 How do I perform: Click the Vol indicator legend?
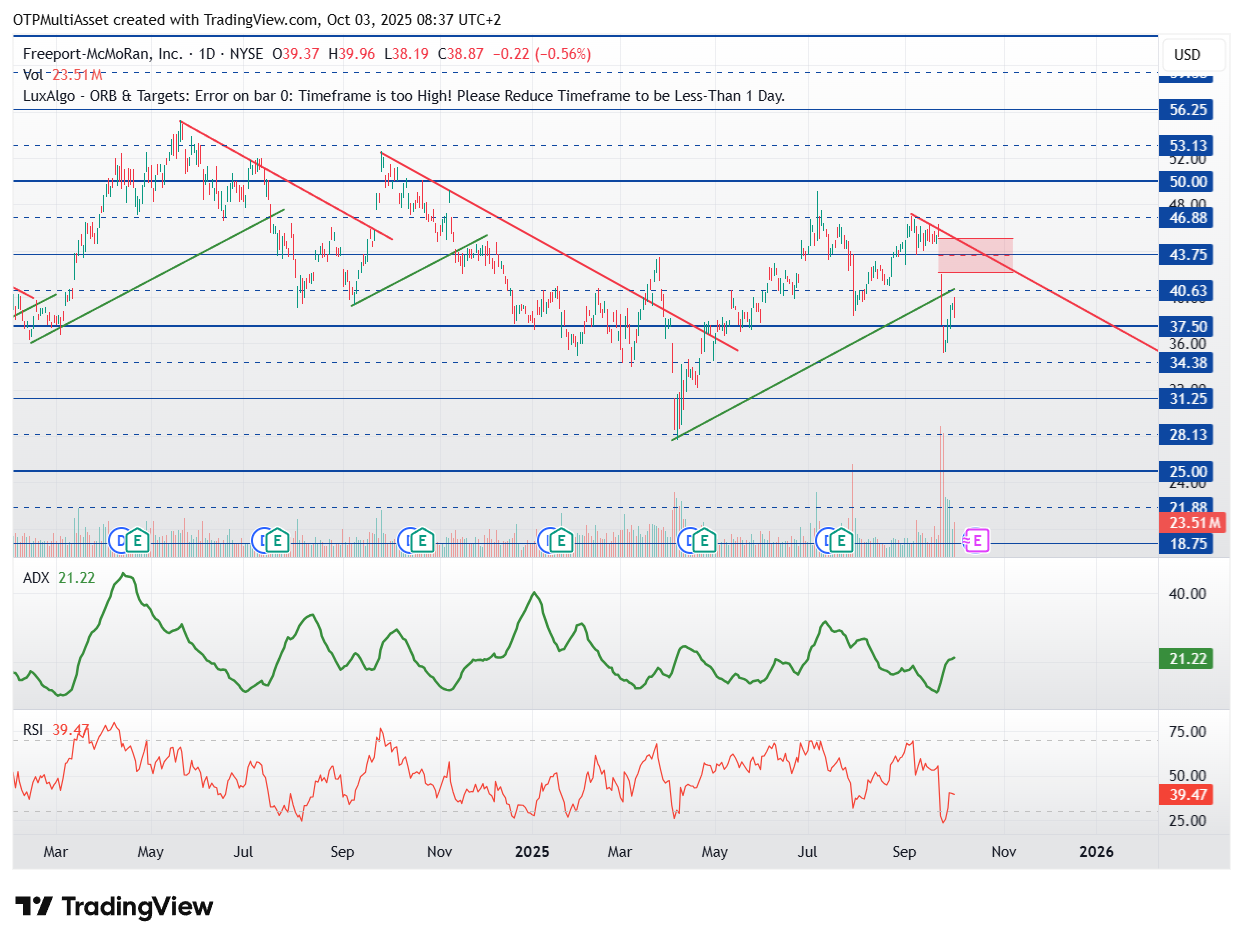(33, 74)
